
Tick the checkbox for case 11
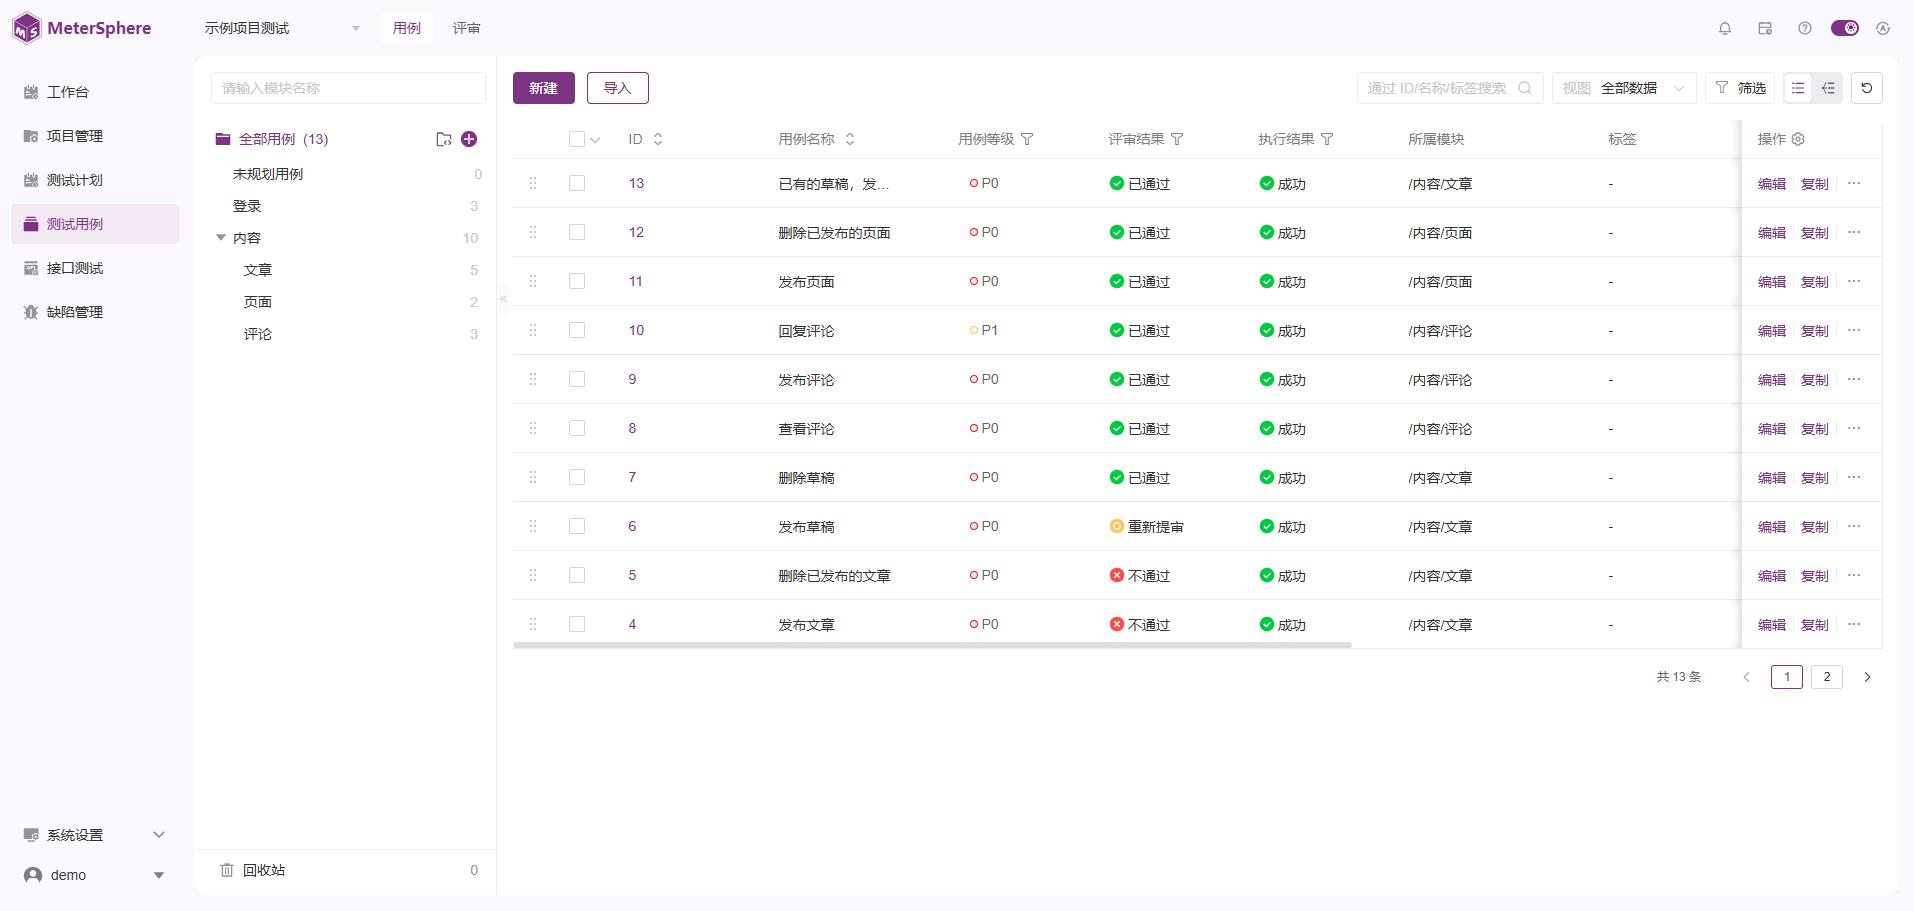(577, 281)
